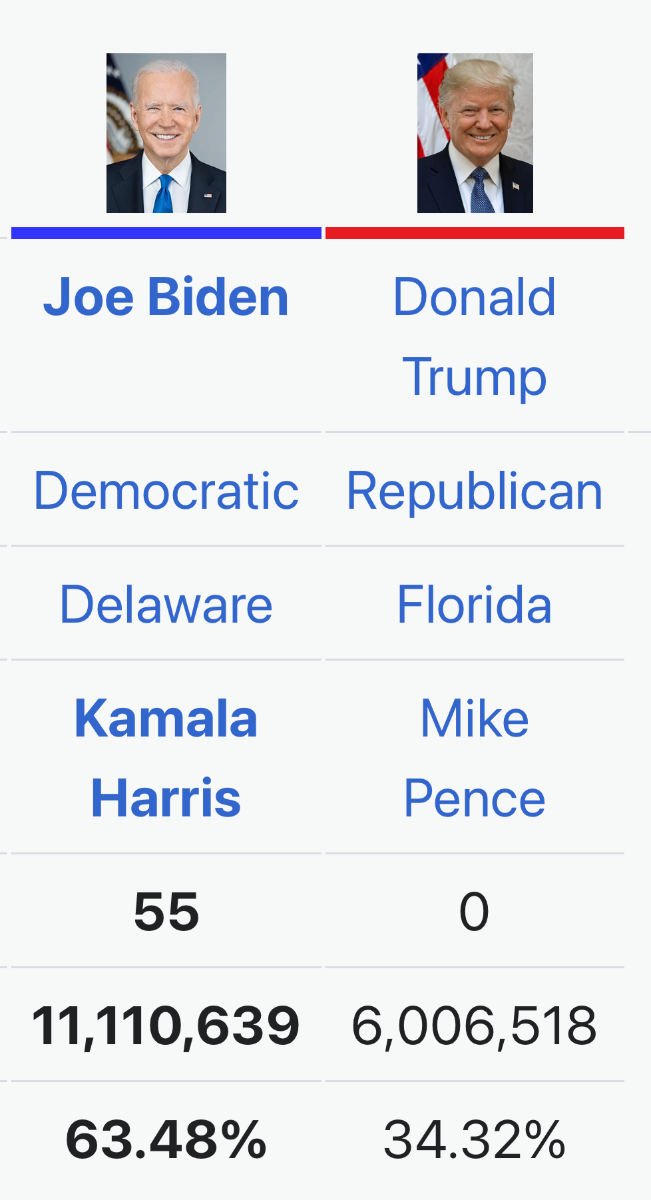Click the 11,110,639 popular vote figure
651x1200 pixels.
[166, 1025]
